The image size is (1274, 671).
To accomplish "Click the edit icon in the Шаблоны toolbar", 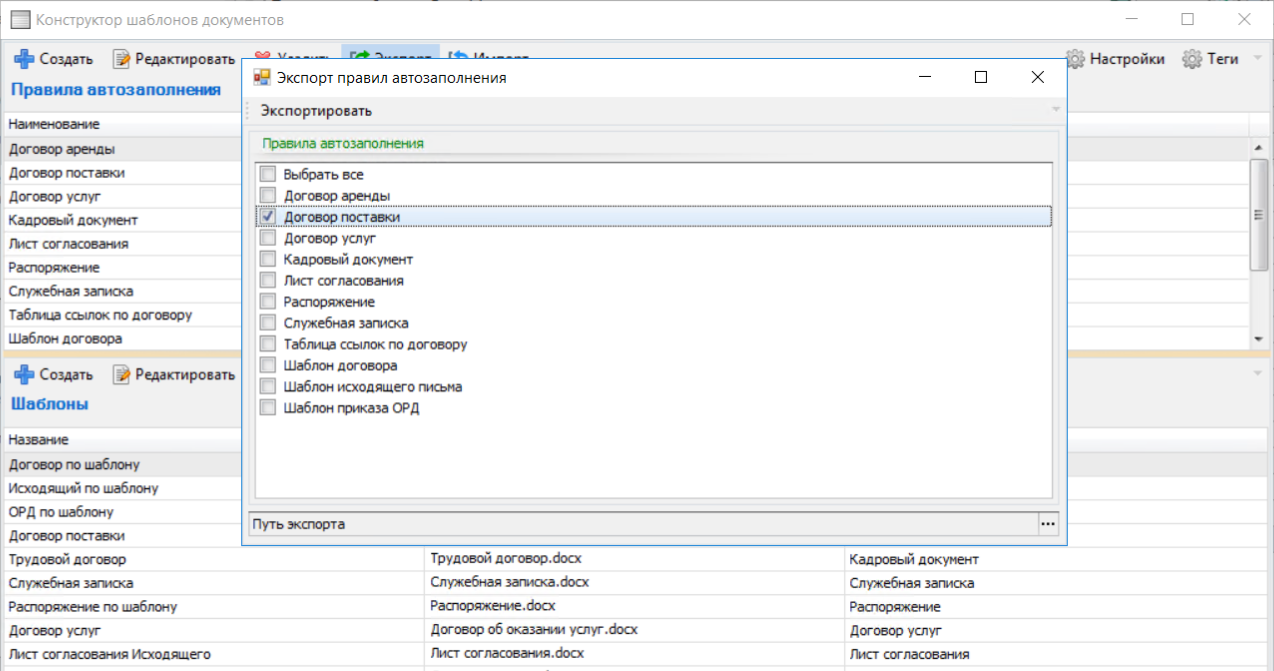I will click(x=121, y=374).
